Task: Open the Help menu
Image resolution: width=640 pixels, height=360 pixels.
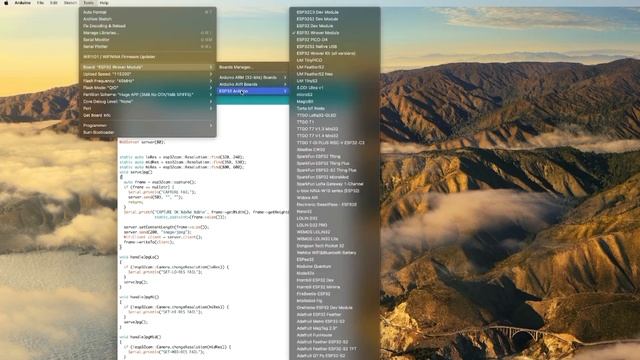Action: (104, 3)
